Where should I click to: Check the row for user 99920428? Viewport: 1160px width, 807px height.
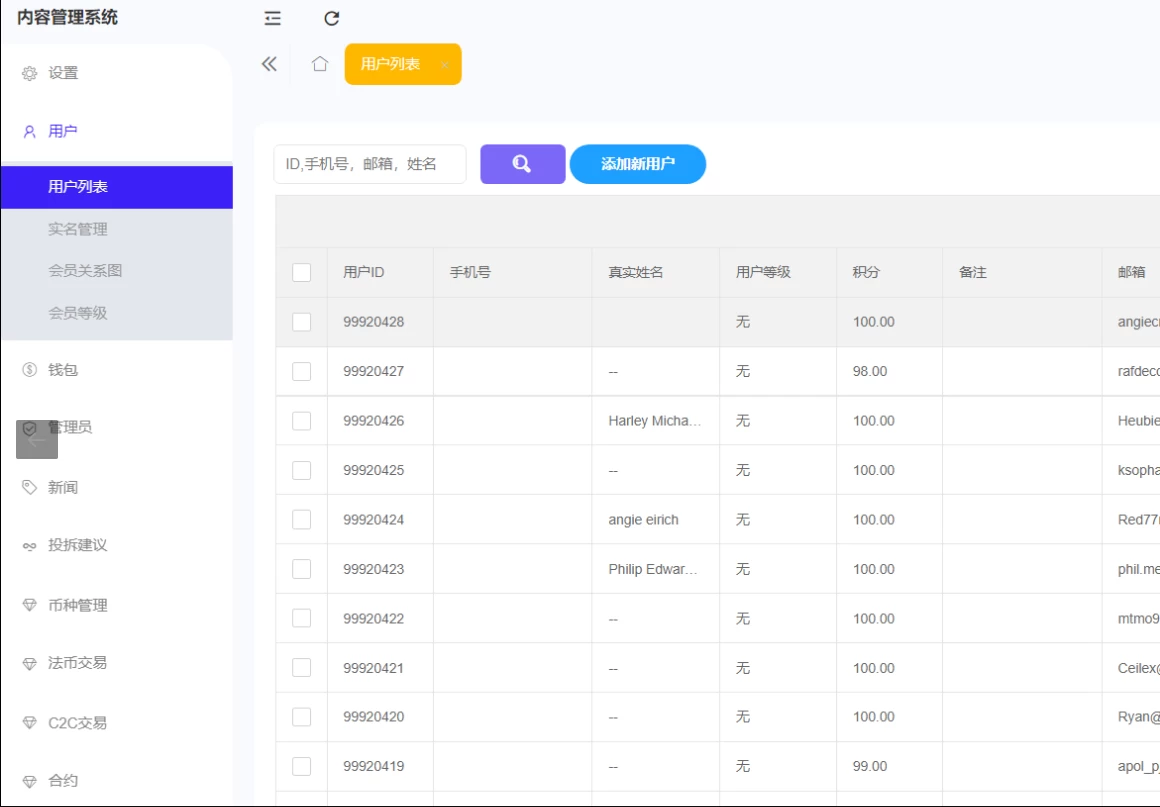tap(301, 321)
